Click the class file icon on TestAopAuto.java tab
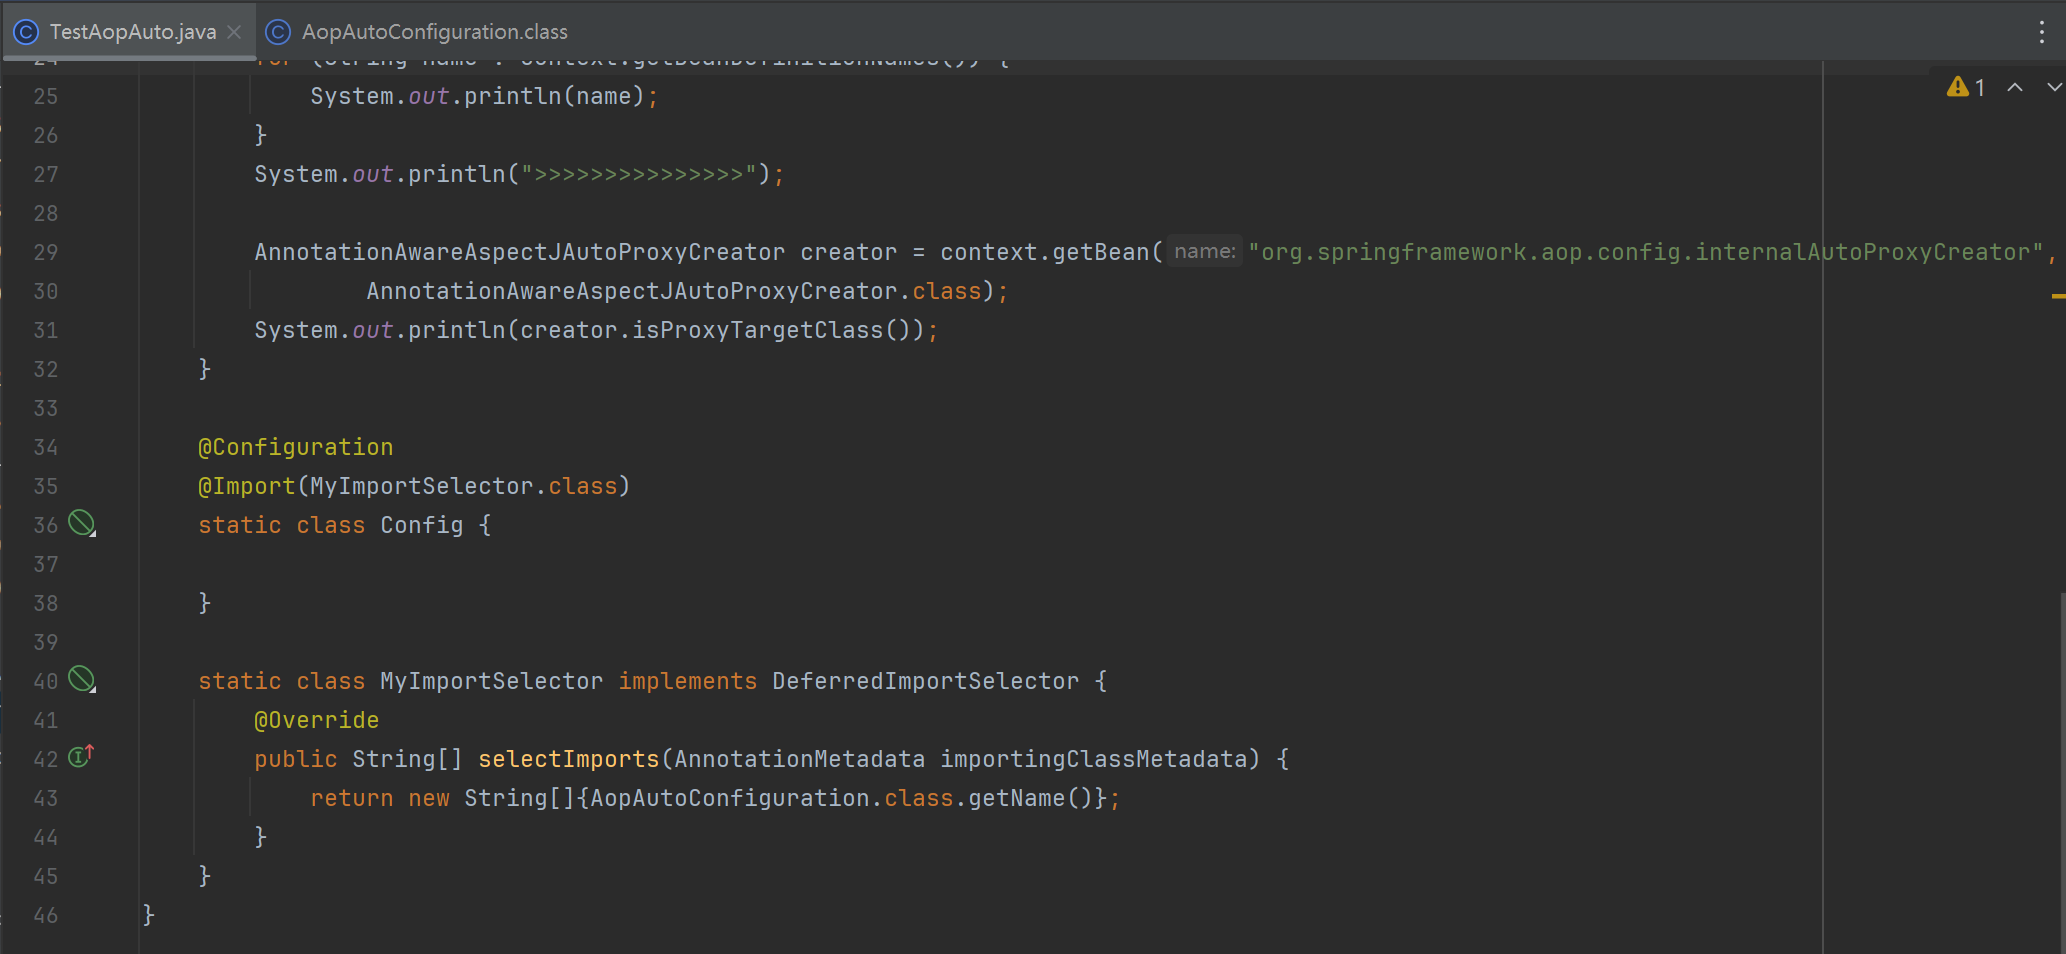 26,32
